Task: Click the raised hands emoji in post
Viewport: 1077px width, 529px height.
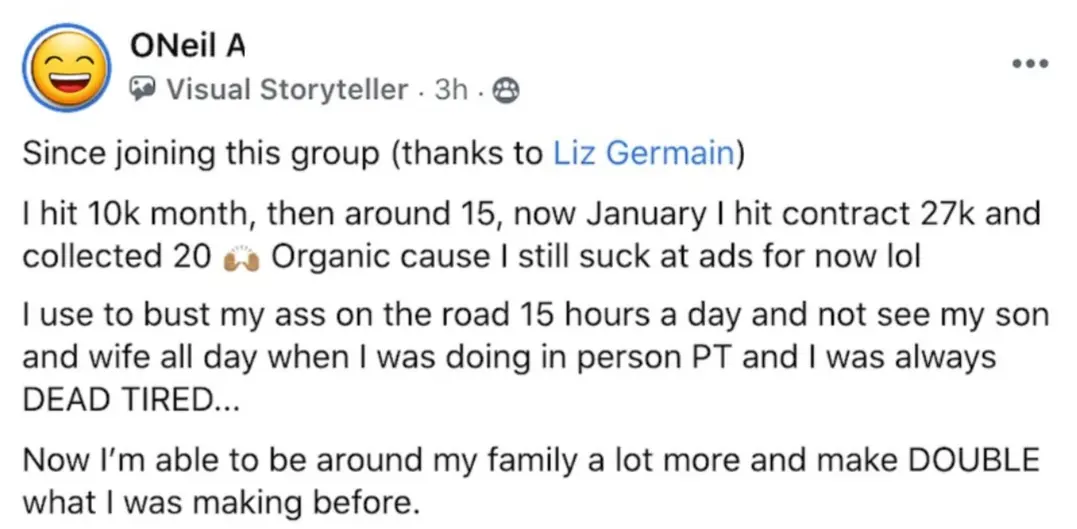Action: click(241, 259)
